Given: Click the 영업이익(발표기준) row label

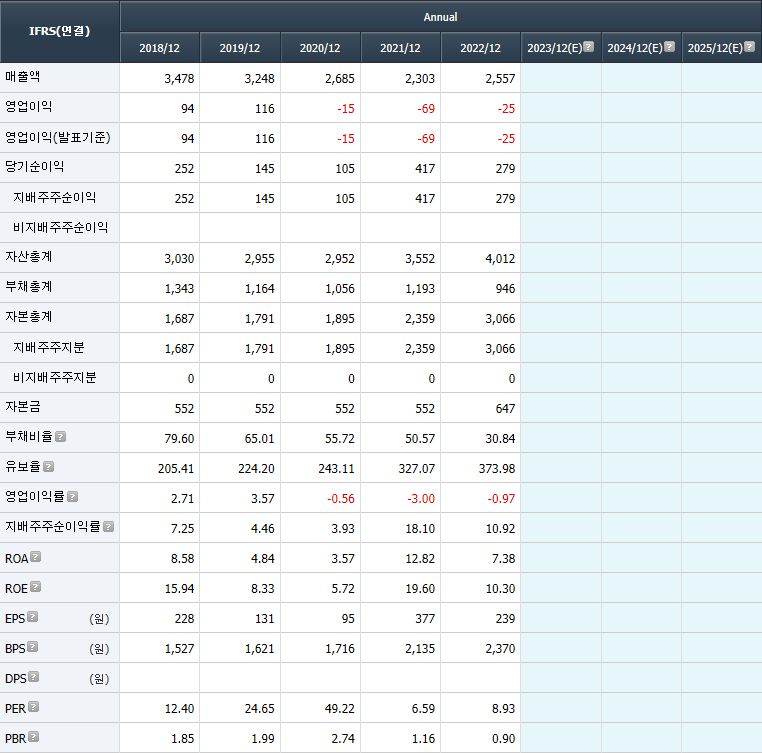Looking at the screenshot, I should tap(58, 137).
